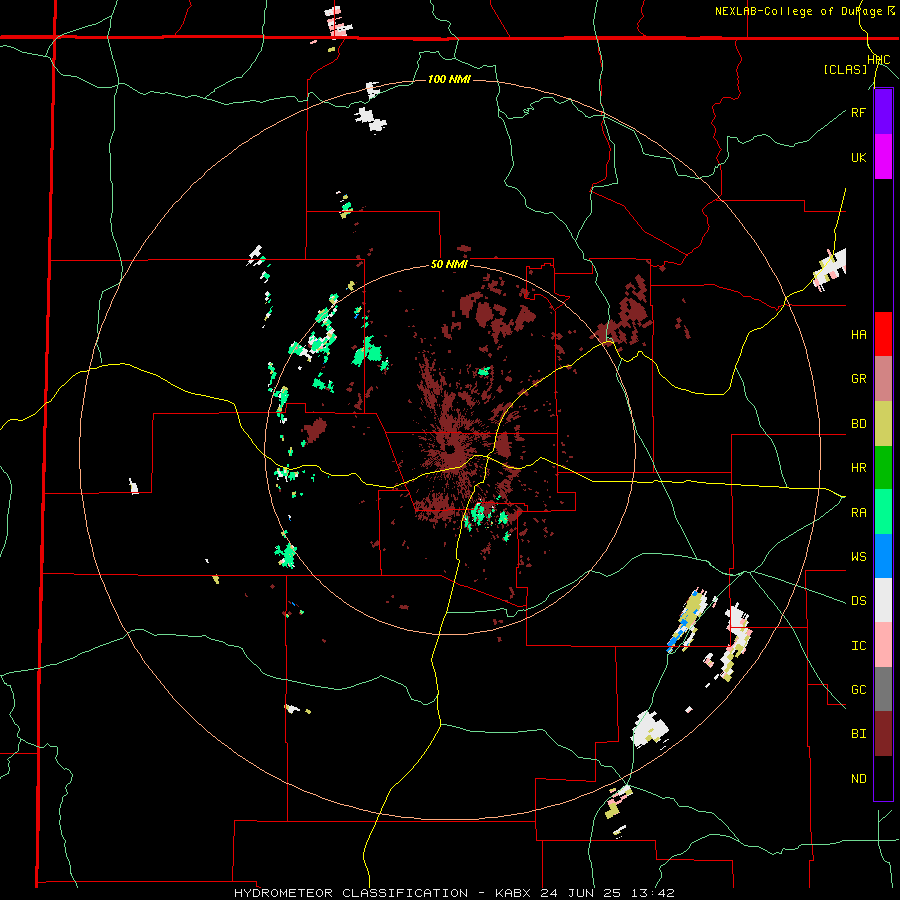Click the RF legend label
The height and width of the screenshot is (900, 900).
point(858,112)
